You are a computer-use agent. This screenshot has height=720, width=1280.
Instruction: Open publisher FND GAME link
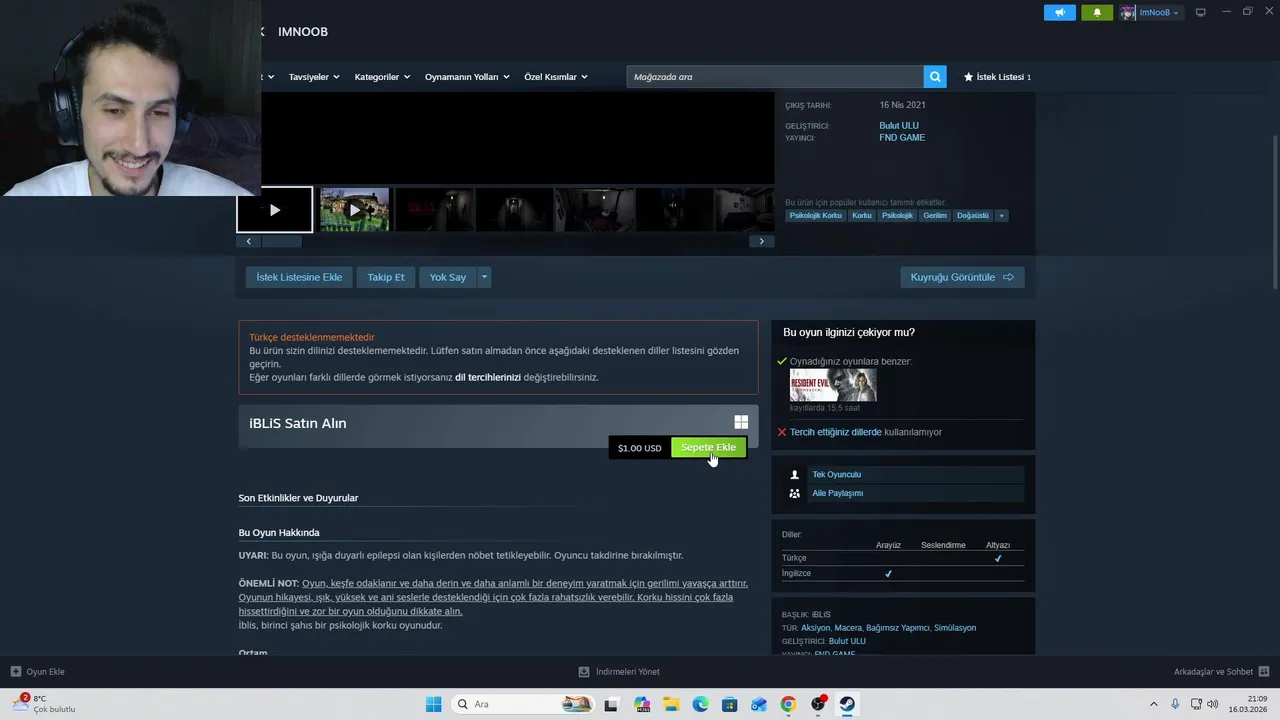point(902,138)
